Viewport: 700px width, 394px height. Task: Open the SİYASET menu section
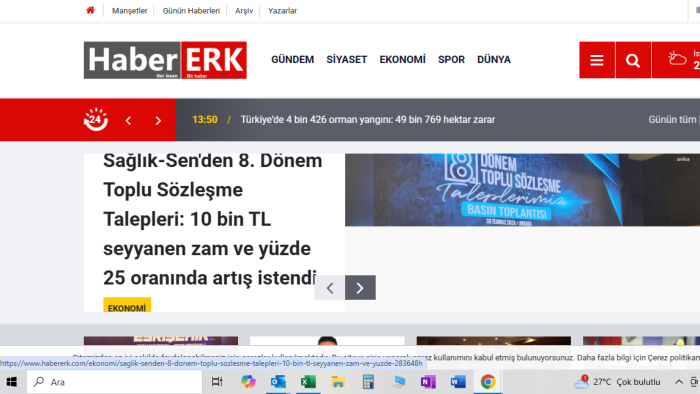point(346,59)
